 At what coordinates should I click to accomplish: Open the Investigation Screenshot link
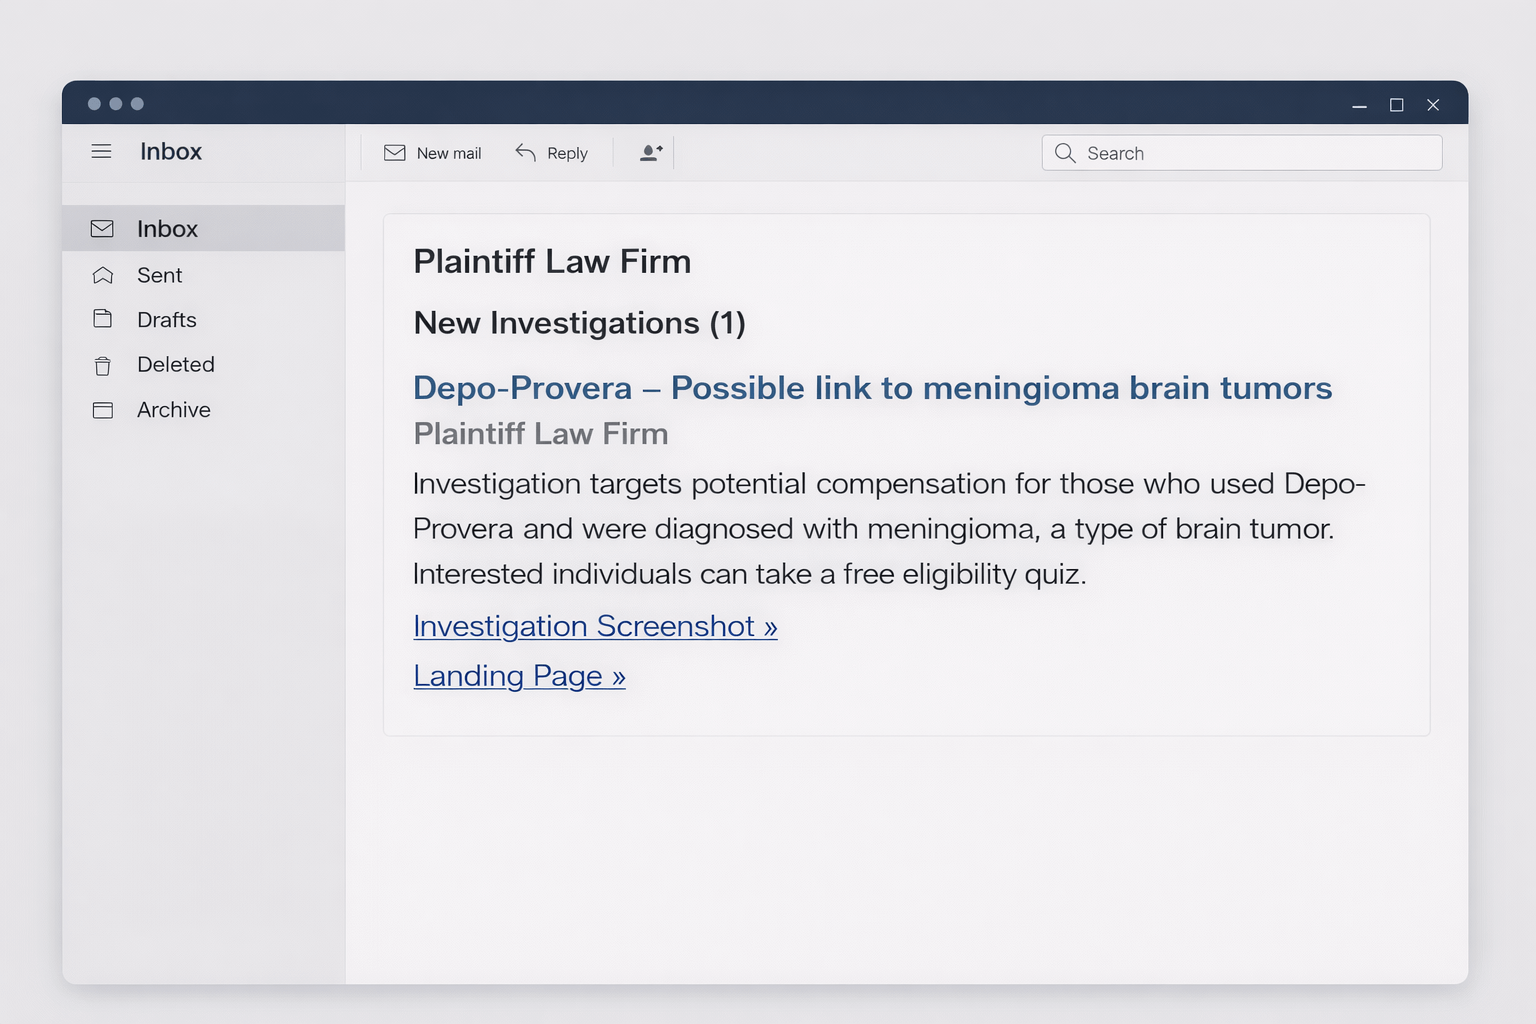(x=595, y=626)
